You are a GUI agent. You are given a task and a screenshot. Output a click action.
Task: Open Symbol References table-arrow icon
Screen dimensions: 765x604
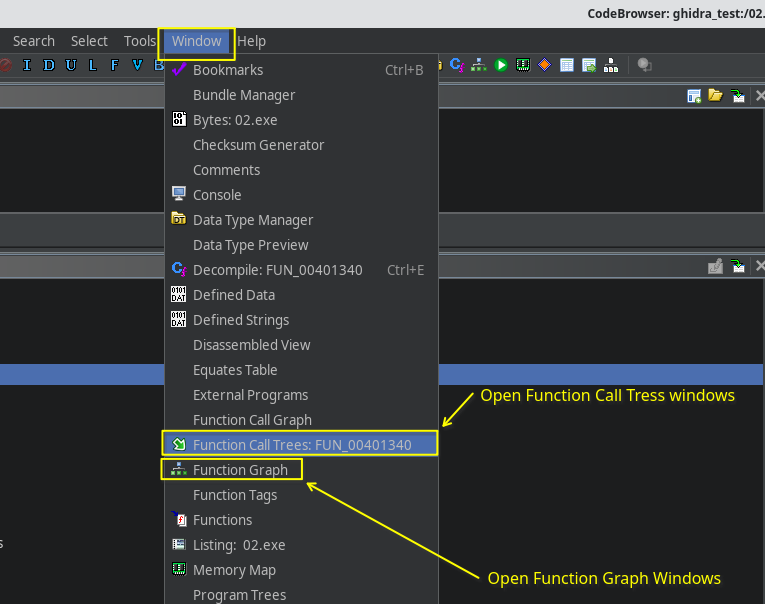pos(589,65)
